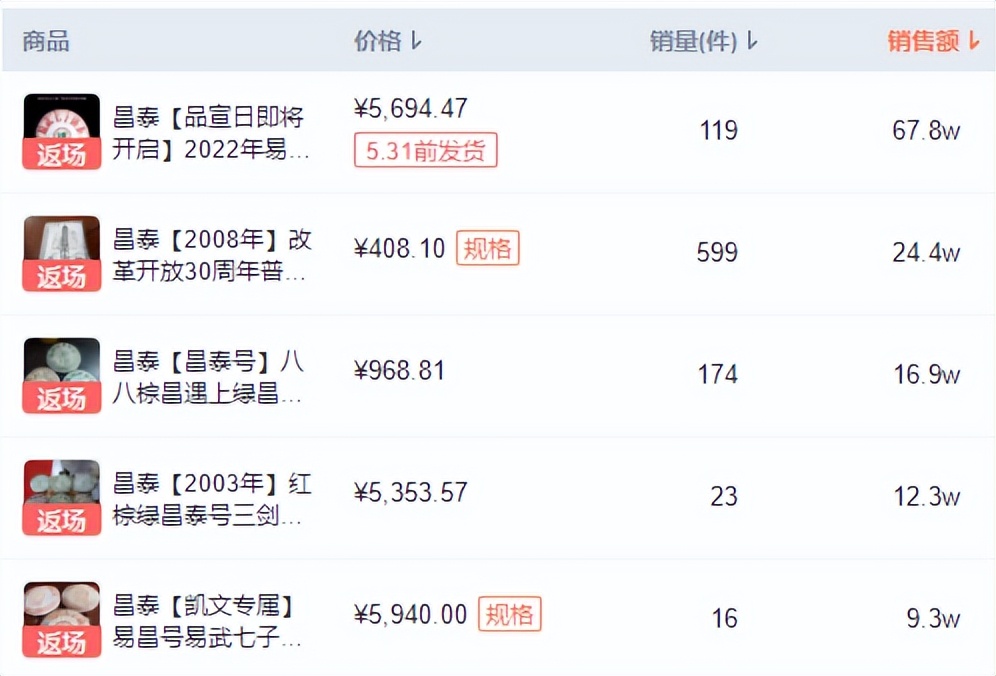The image size is (996, 676).
Task: Click the 商品 column header
Action: (x=46, y=41)
